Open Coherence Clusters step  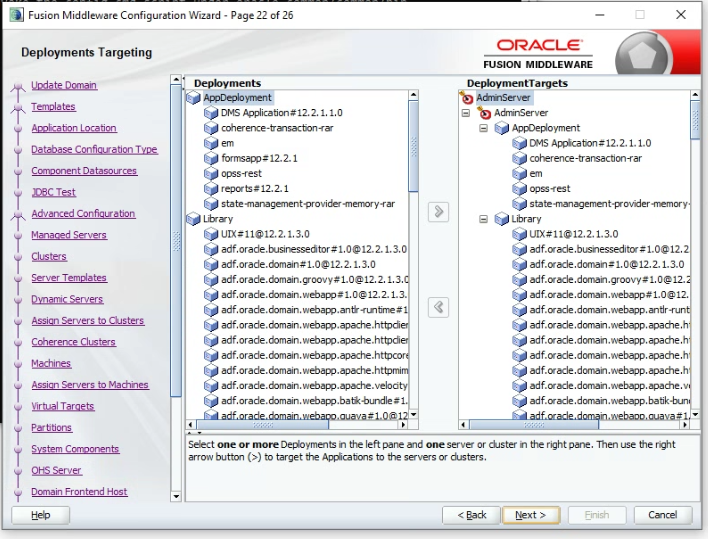click(x=74, y=342)
